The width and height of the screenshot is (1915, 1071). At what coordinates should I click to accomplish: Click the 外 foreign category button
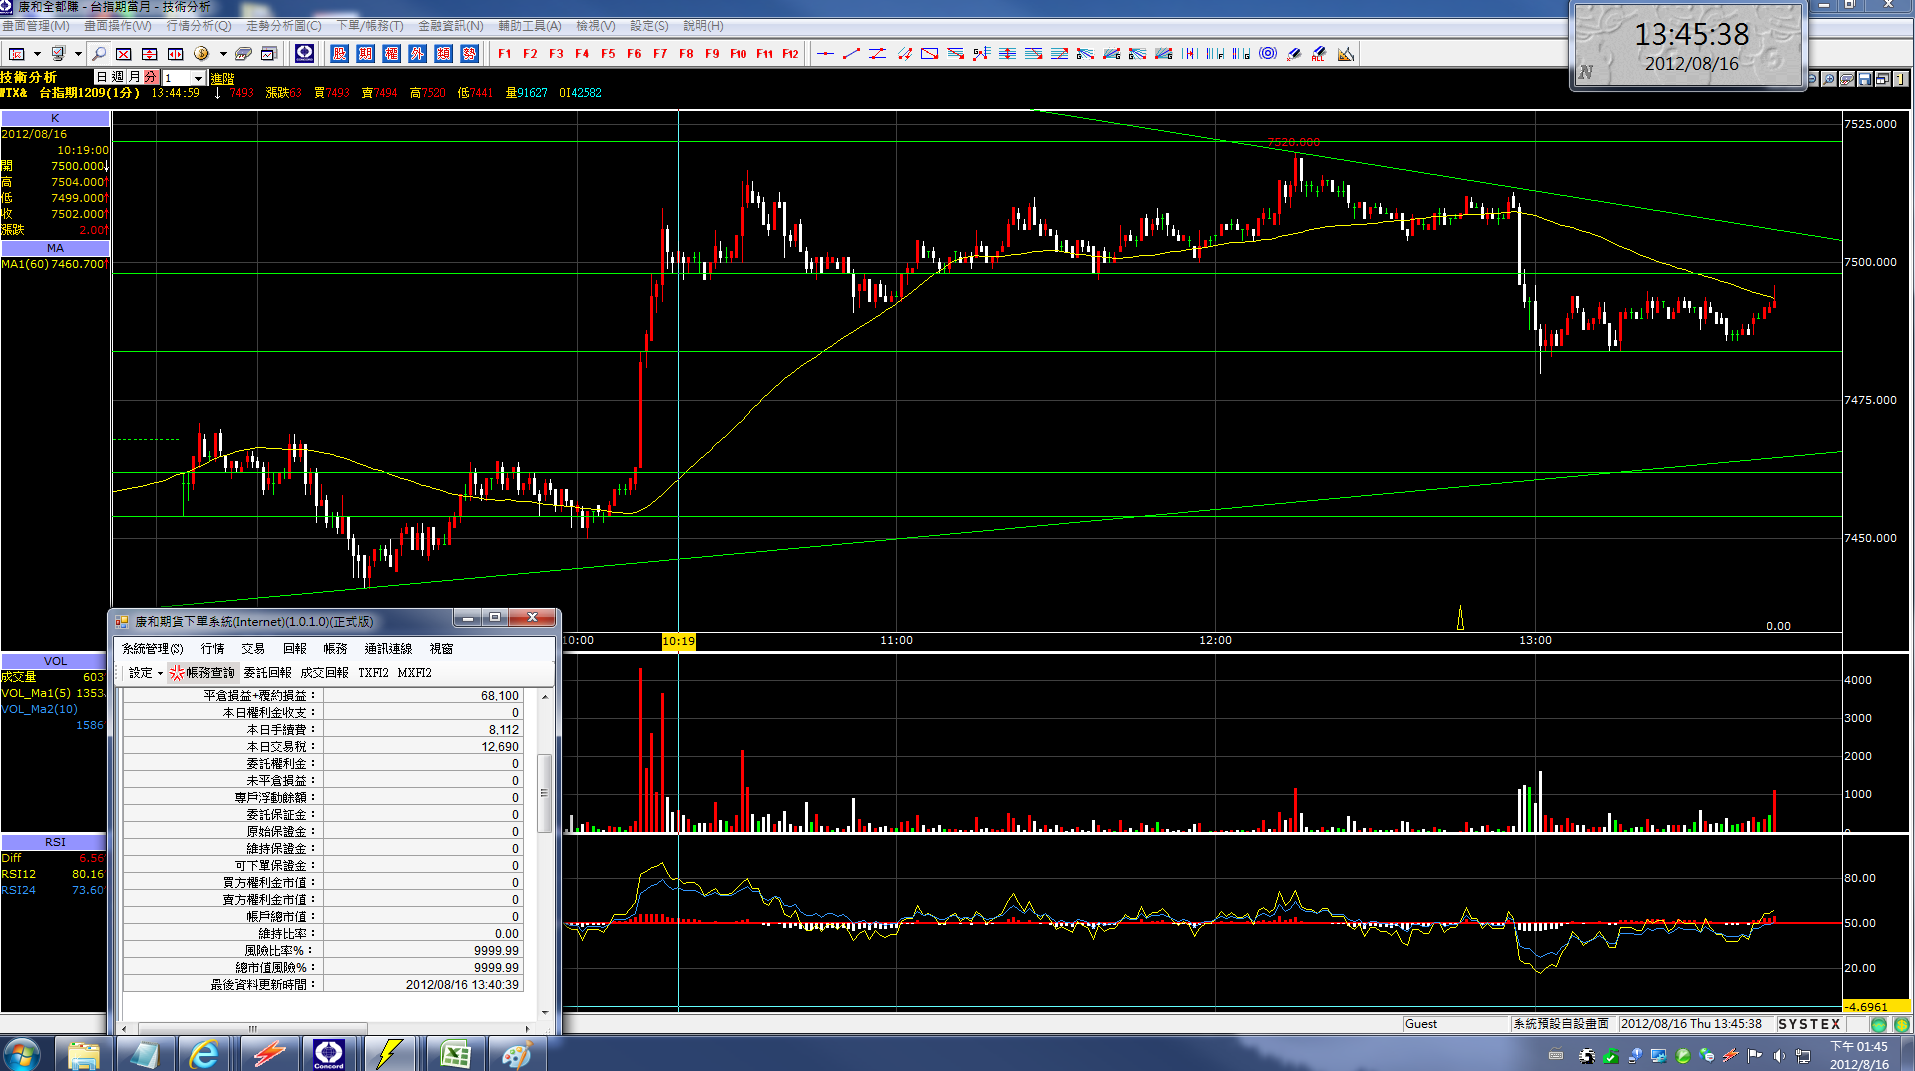[x=417, y=54]
